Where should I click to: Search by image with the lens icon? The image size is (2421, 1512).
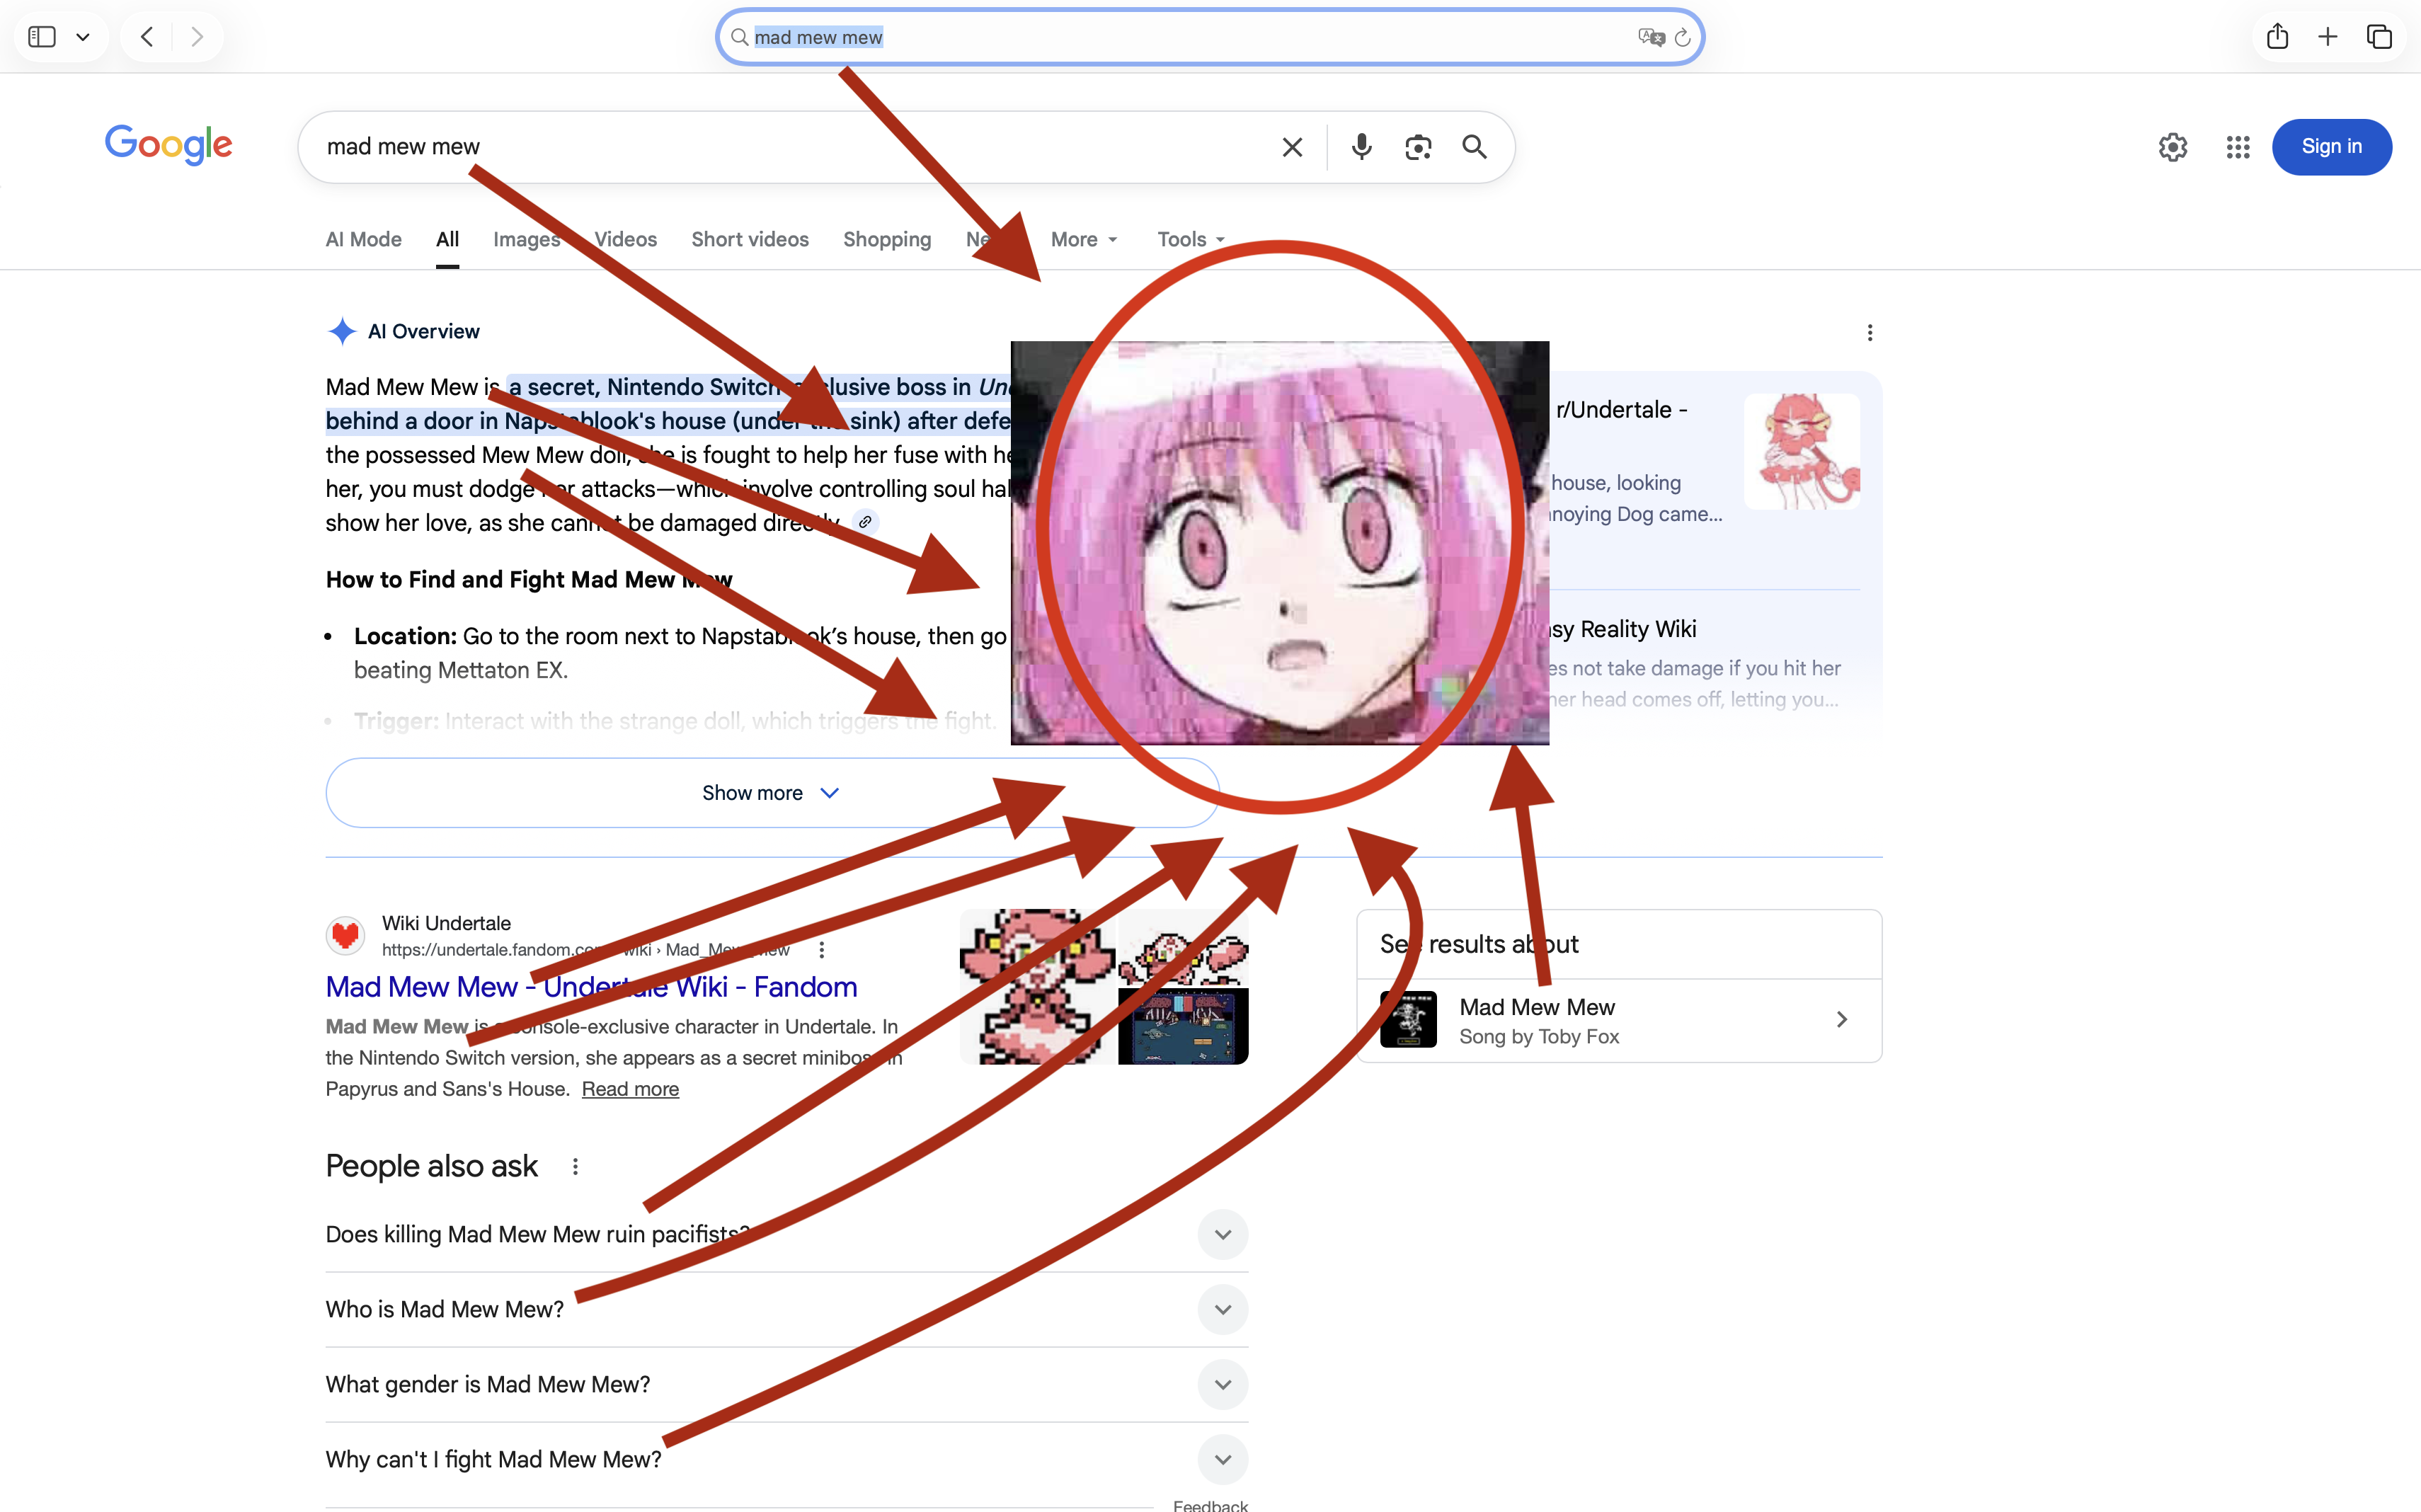[x=1418, y=147]
